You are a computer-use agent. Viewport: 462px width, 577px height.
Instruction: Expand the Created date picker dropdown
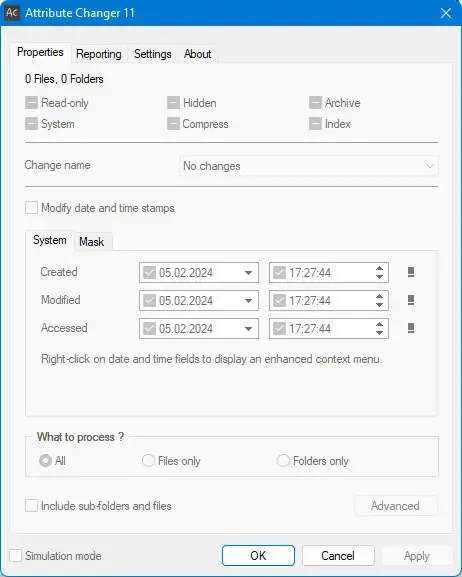(x=248, y=273)
